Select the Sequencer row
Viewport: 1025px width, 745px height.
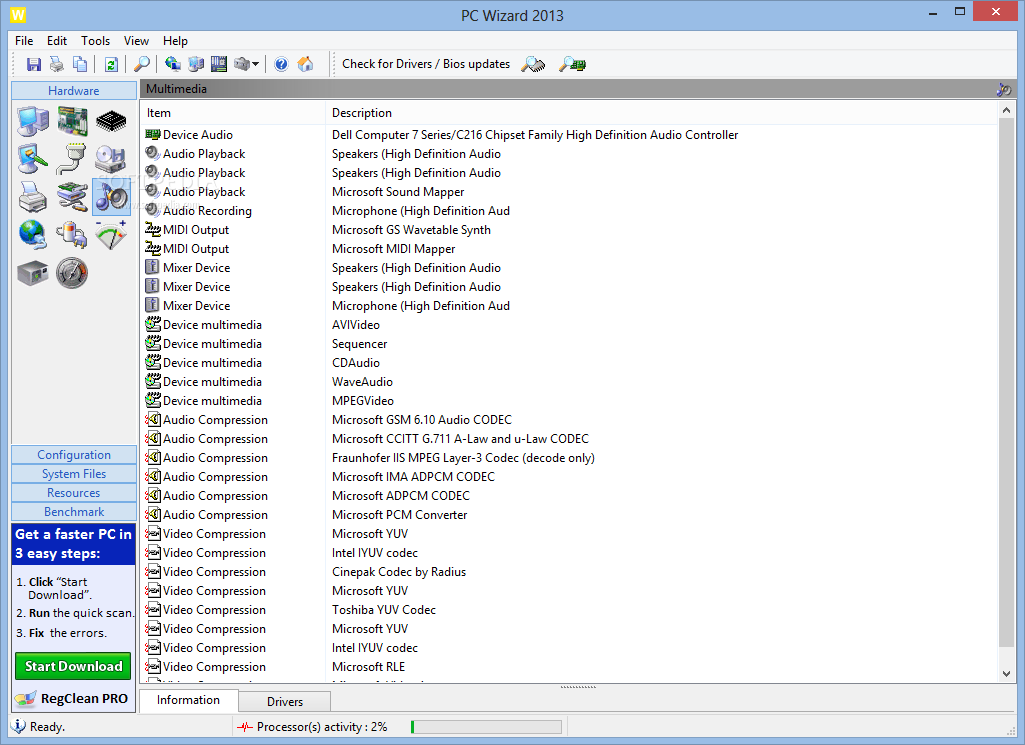[570, 344]
